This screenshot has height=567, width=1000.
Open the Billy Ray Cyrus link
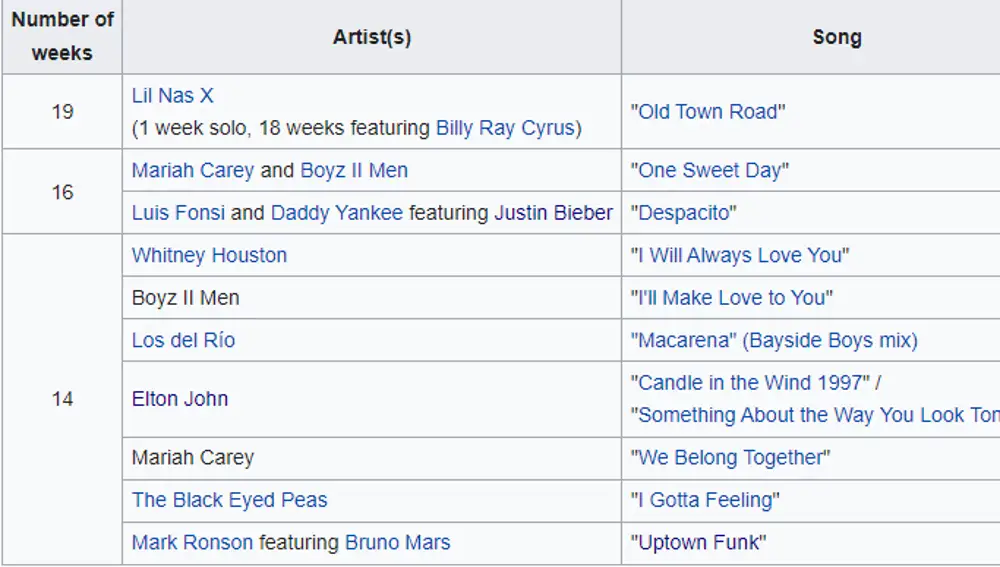coord(505,128)
